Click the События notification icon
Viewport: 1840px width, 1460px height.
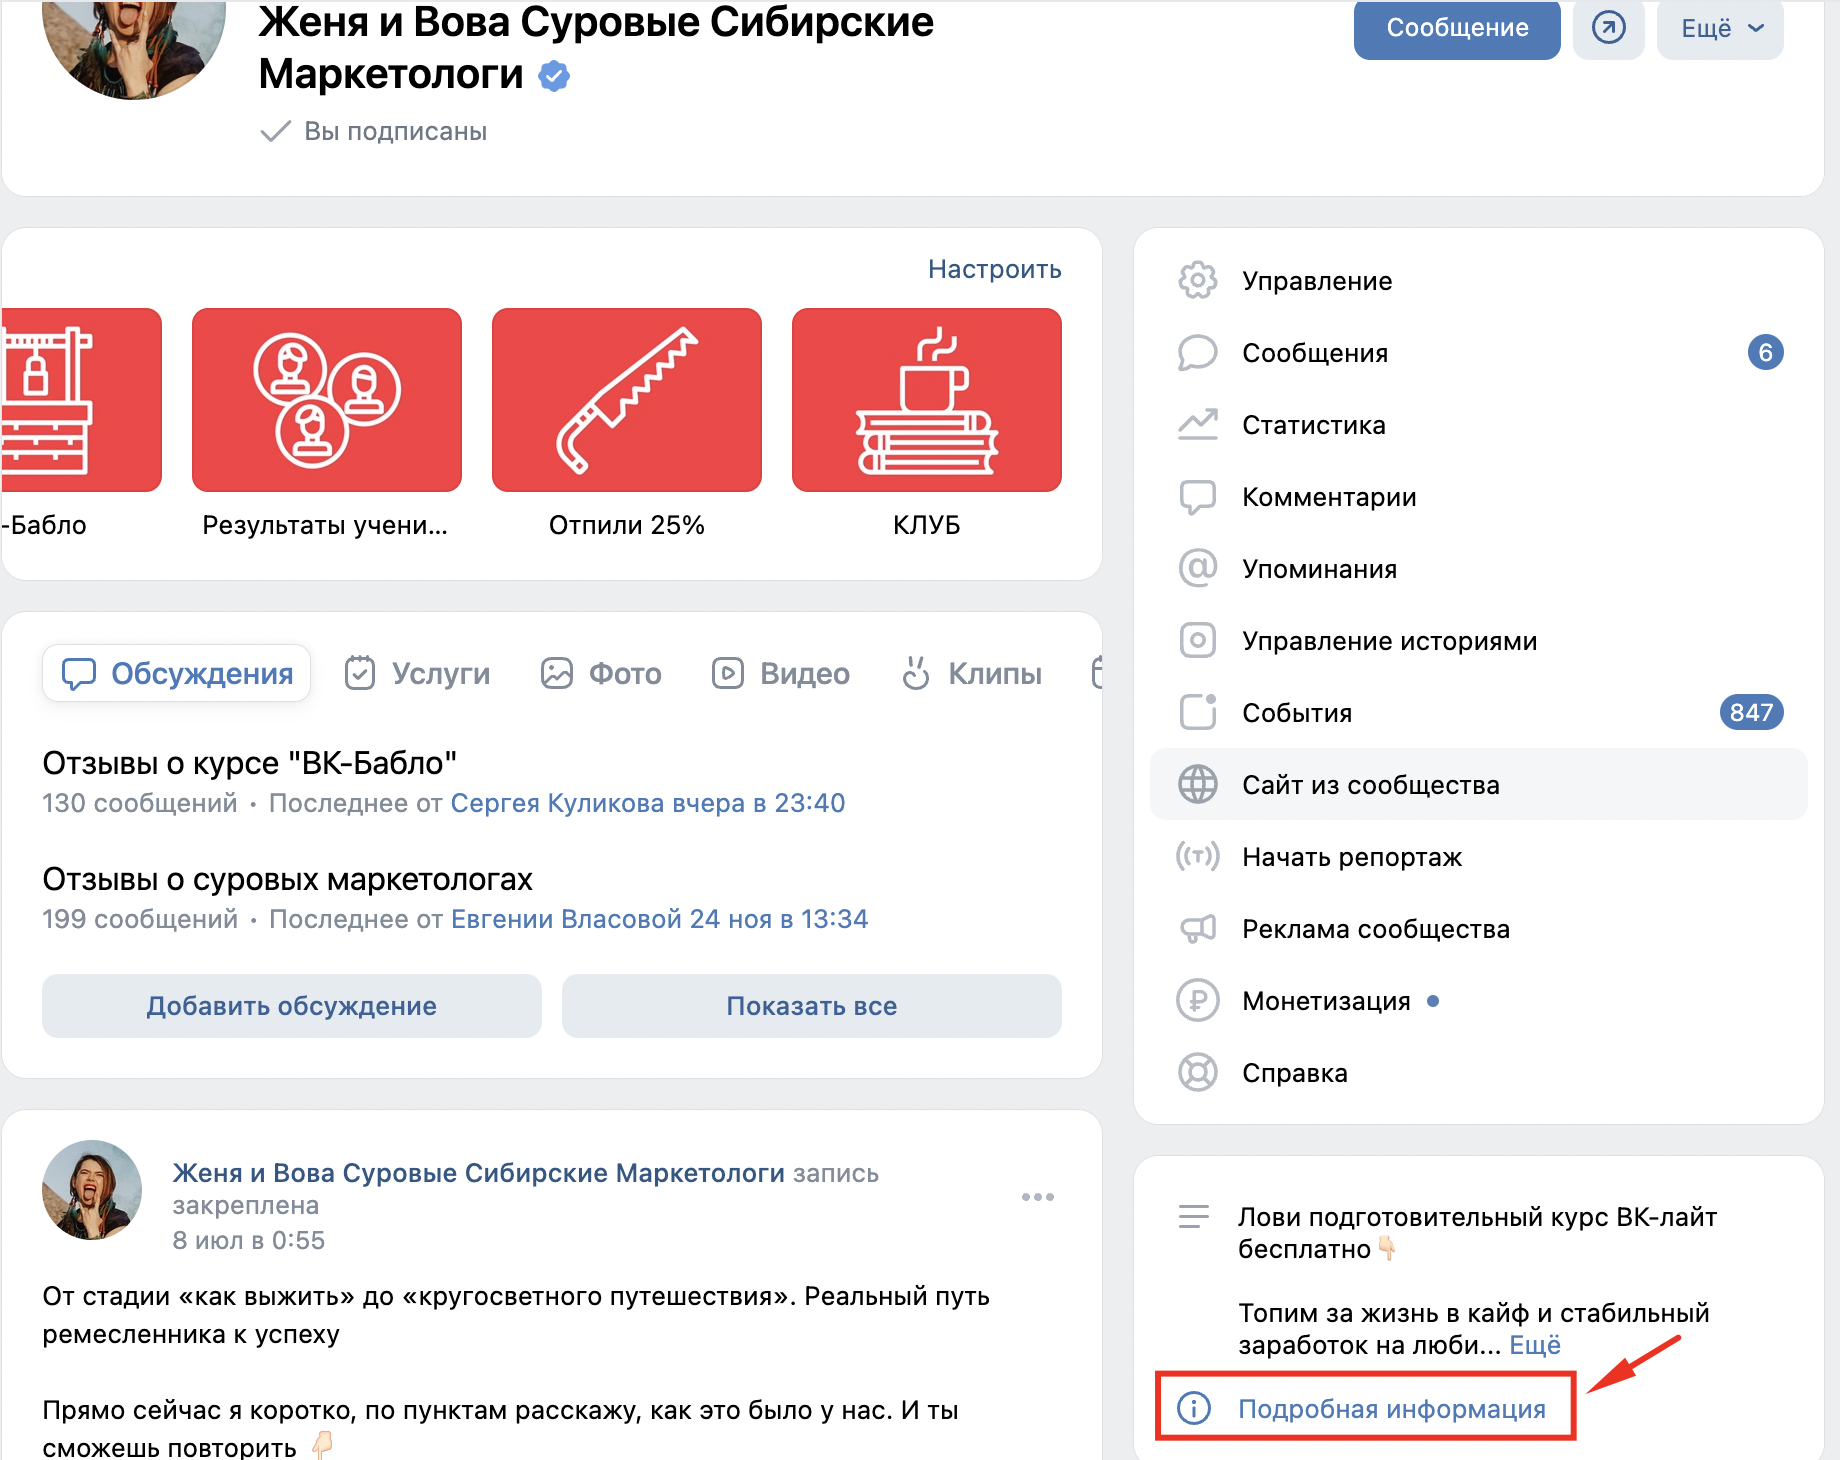click(x=1197, y=713)
